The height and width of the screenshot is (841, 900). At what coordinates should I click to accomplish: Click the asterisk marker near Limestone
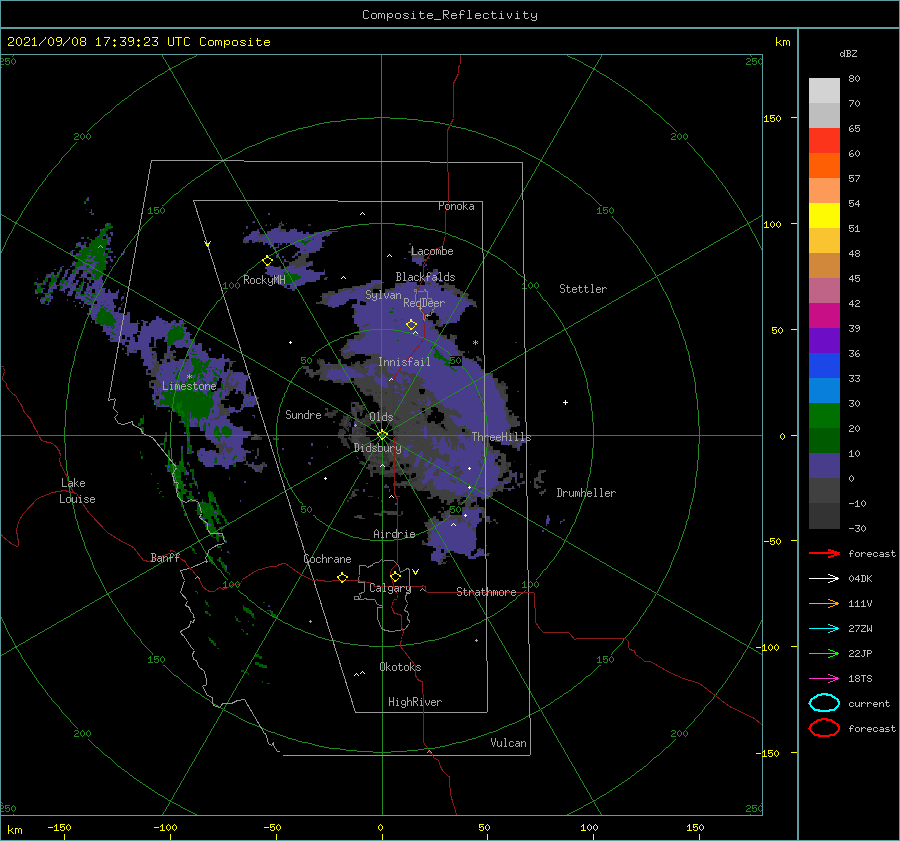pyautogui.click(x=189, y=377)
